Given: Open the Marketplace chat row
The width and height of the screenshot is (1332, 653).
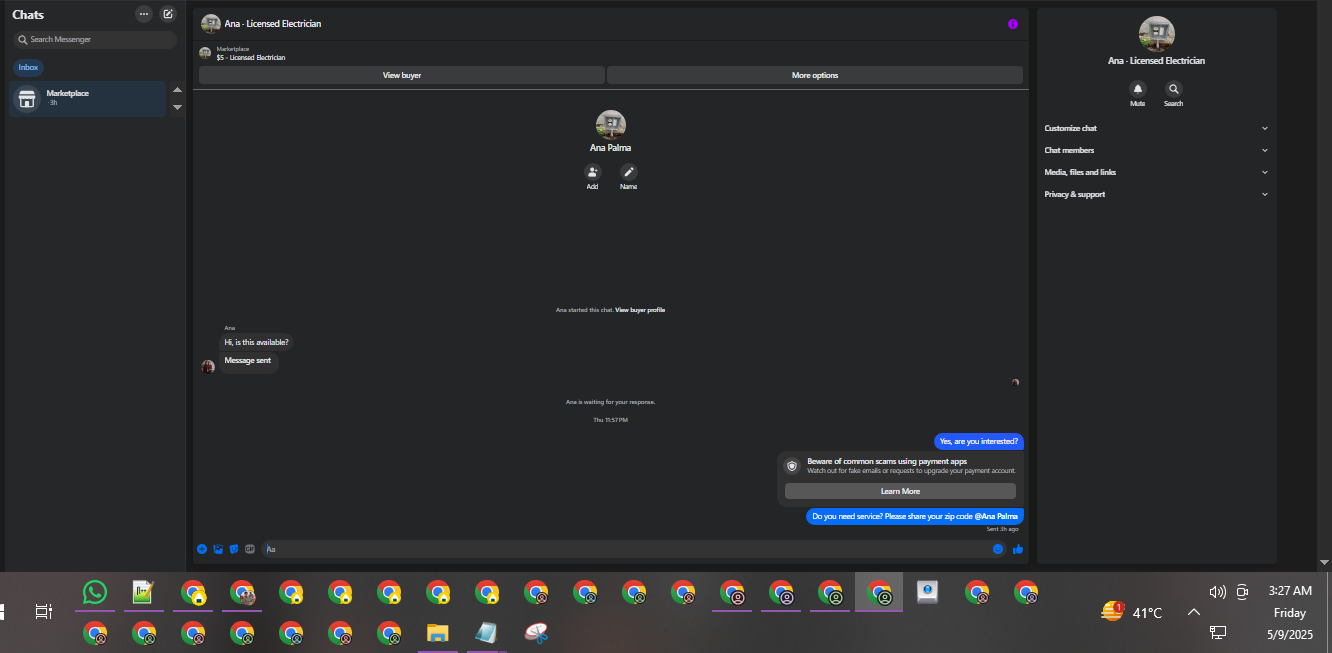Looking at the screenshot, I should [88, 98].
